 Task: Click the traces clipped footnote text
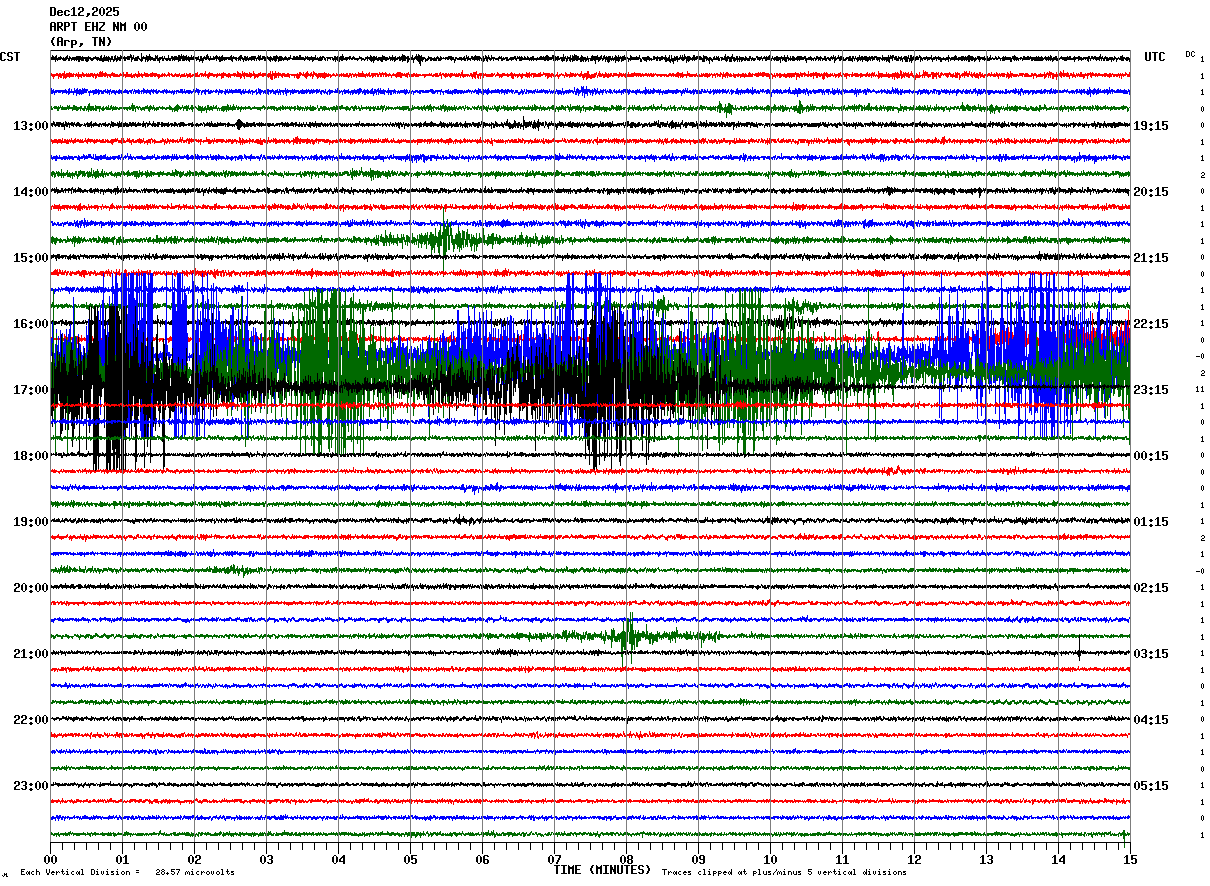pyautogui.click(x=784, y=873)
